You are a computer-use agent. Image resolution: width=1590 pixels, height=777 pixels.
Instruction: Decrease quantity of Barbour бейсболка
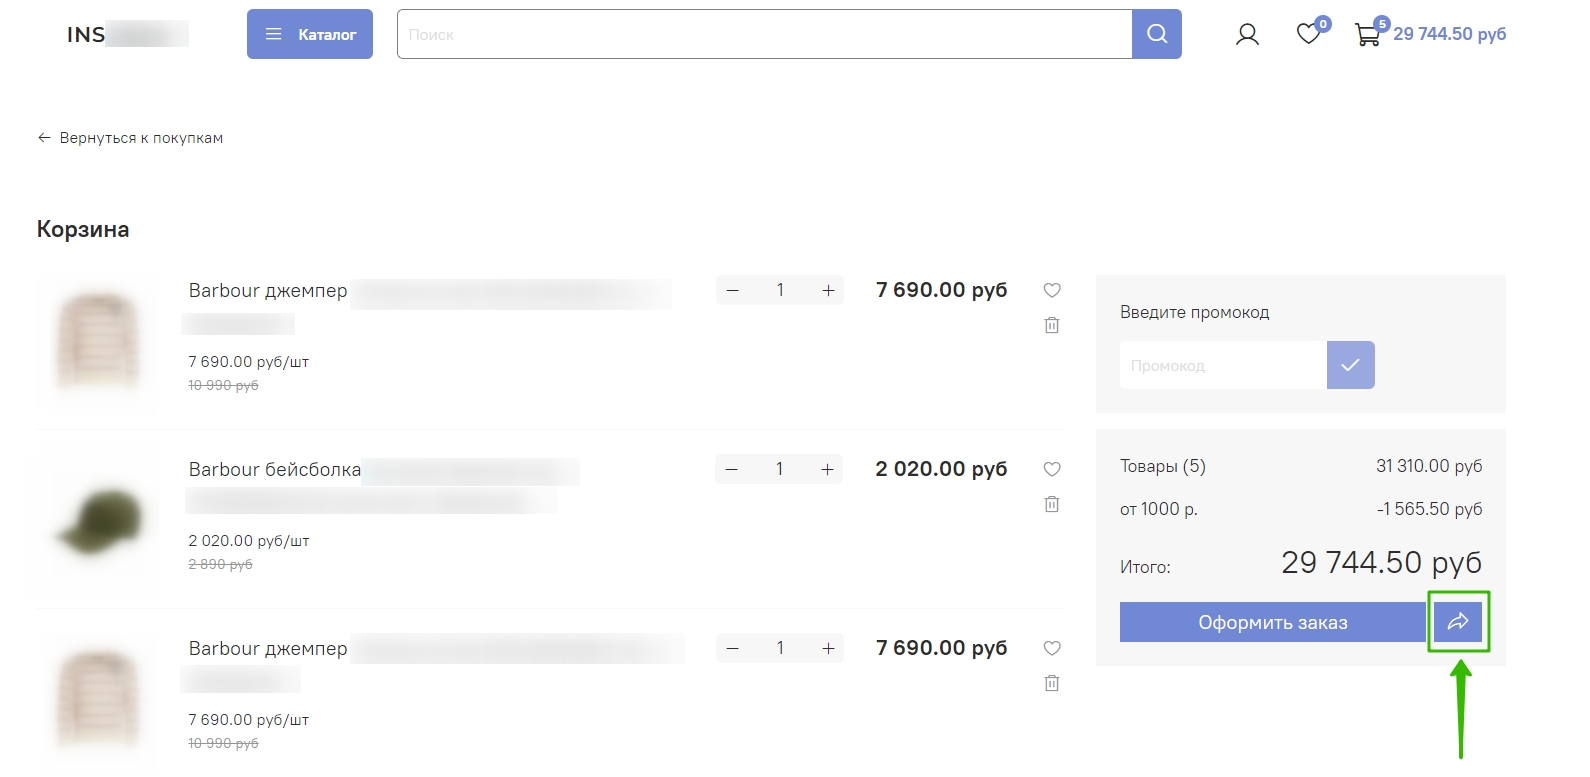tap(732, 469)
